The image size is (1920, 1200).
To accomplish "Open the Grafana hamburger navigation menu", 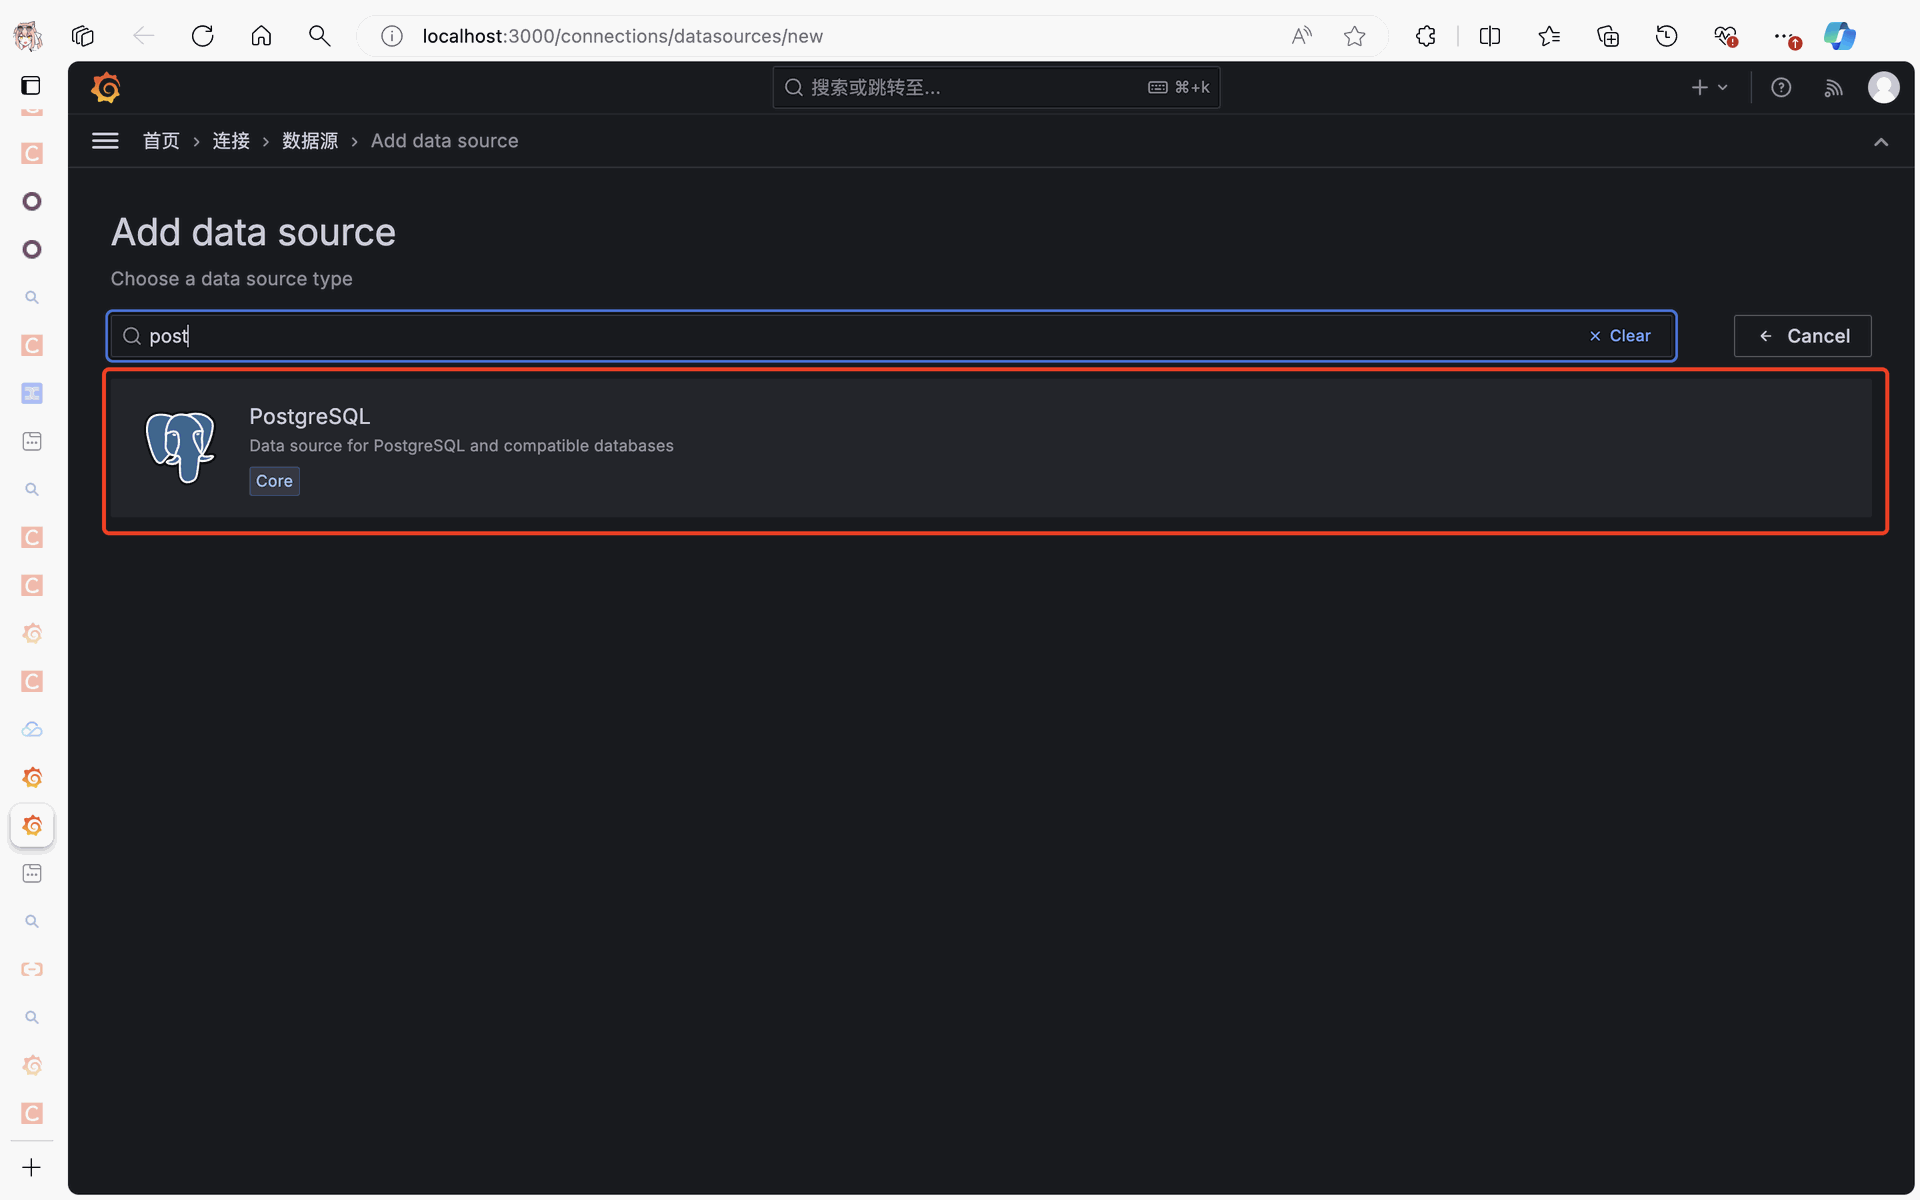I will click(105, 141).
